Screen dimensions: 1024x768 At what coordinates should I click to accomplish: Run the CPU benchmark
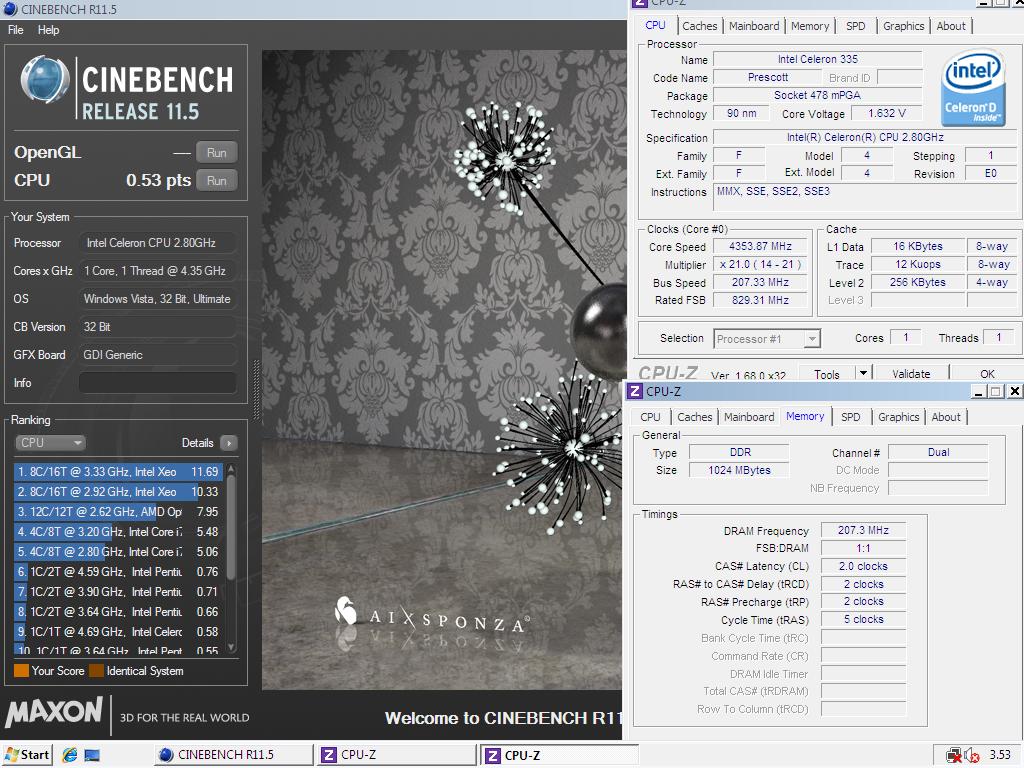point(216,181)
